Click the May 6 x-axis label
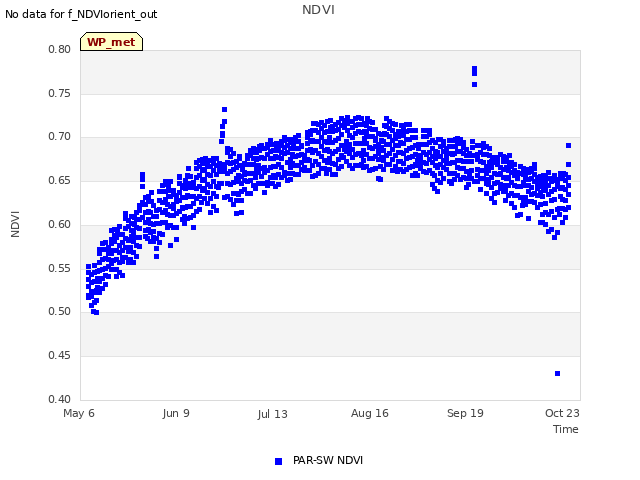The height and width of the screenshot is (480, 640). tap(79, 413)
